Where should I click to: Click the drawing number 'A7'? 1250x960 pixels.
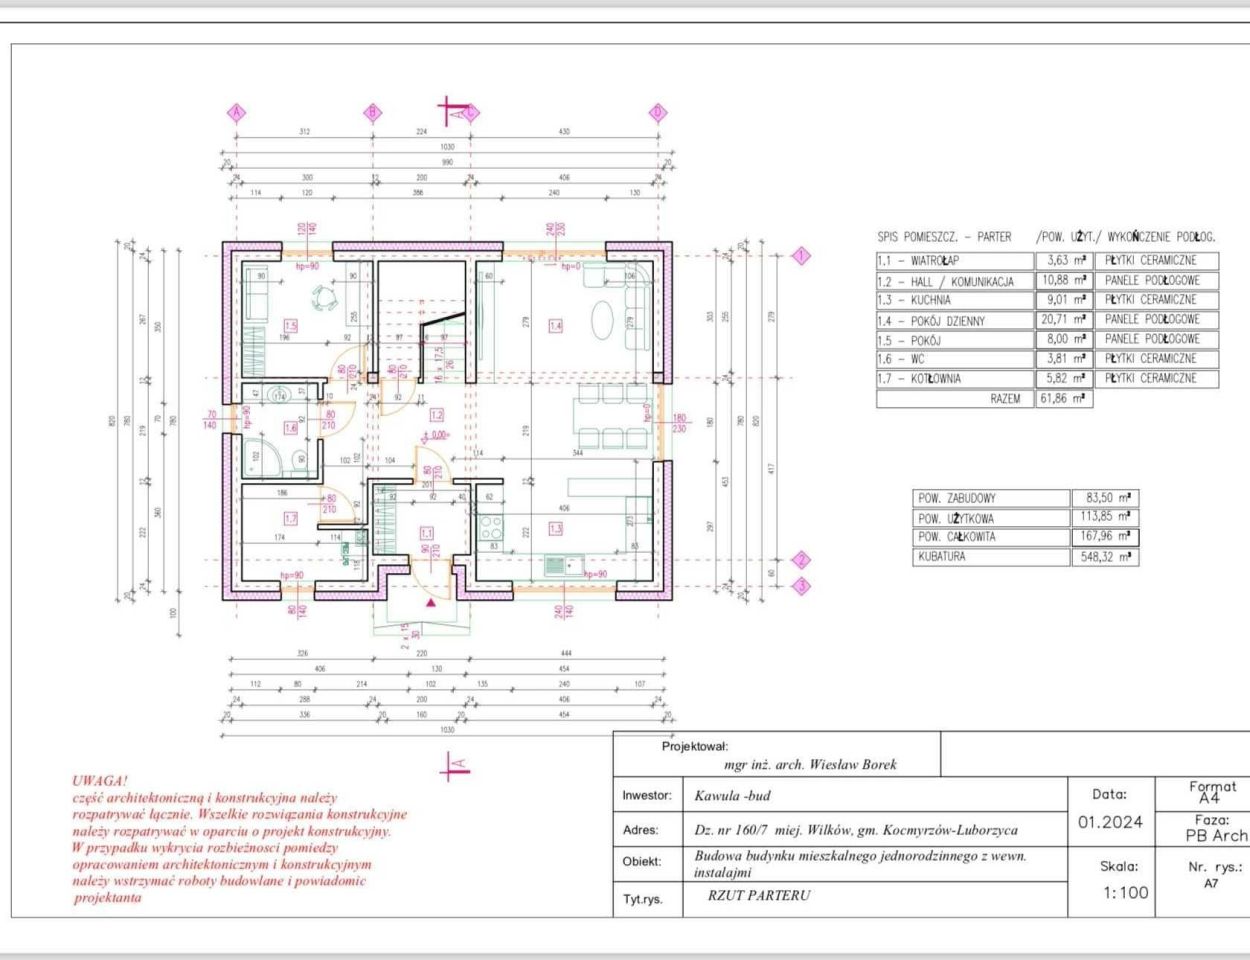pyautogui.click(x=1211, y=884)
